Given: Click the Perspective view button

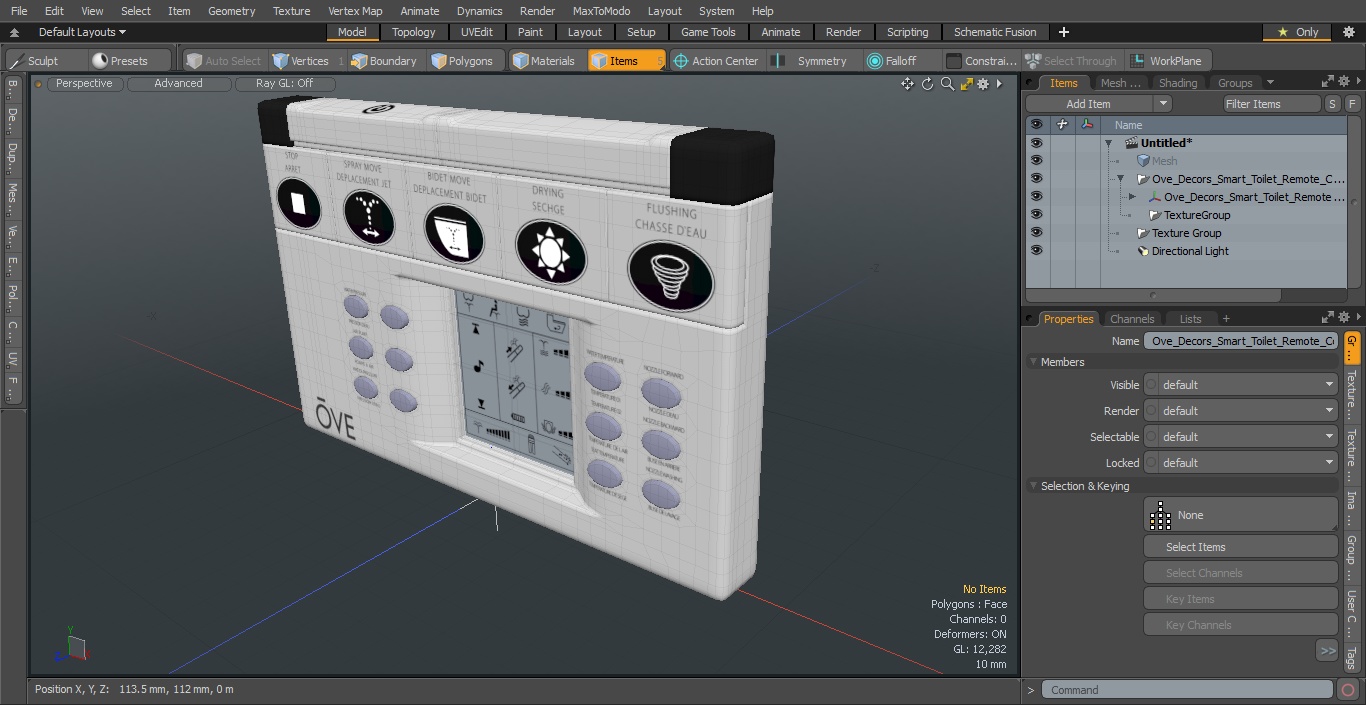Looking at the screenshot, I should pos(84,83).
